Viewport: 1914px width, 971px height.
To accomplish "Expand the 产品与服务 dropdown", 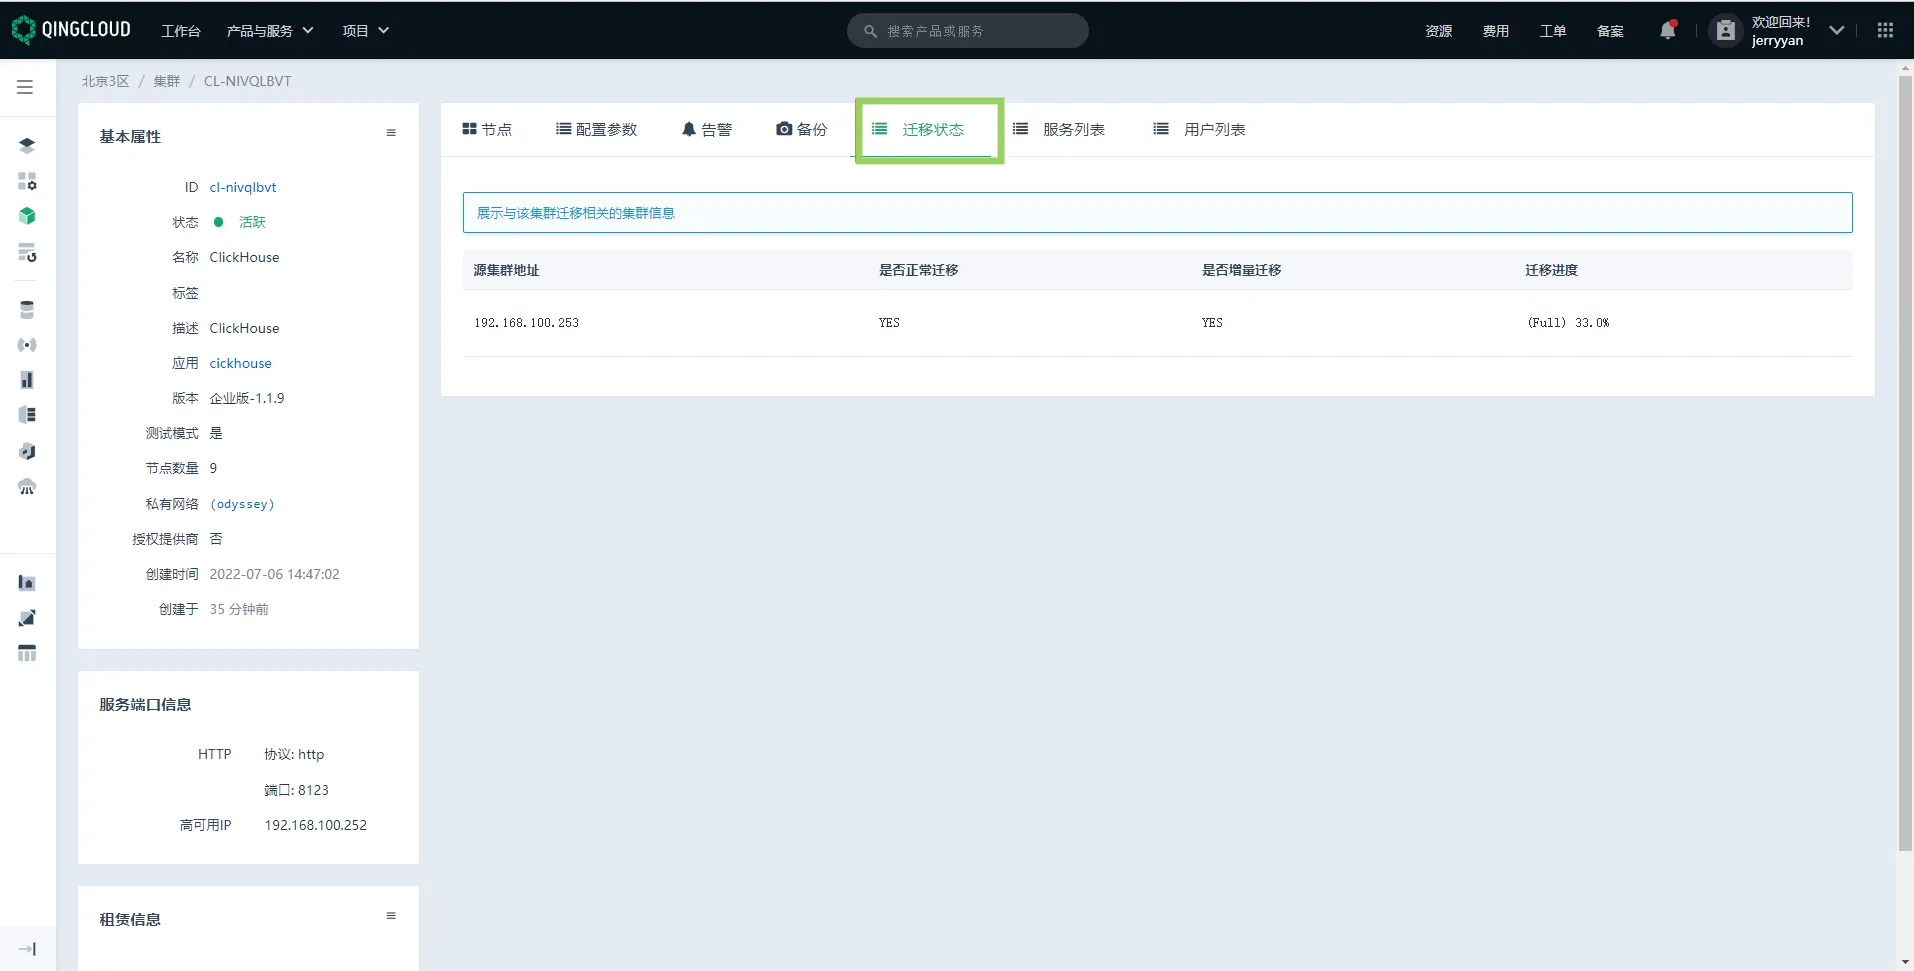I will click(270, 31).
